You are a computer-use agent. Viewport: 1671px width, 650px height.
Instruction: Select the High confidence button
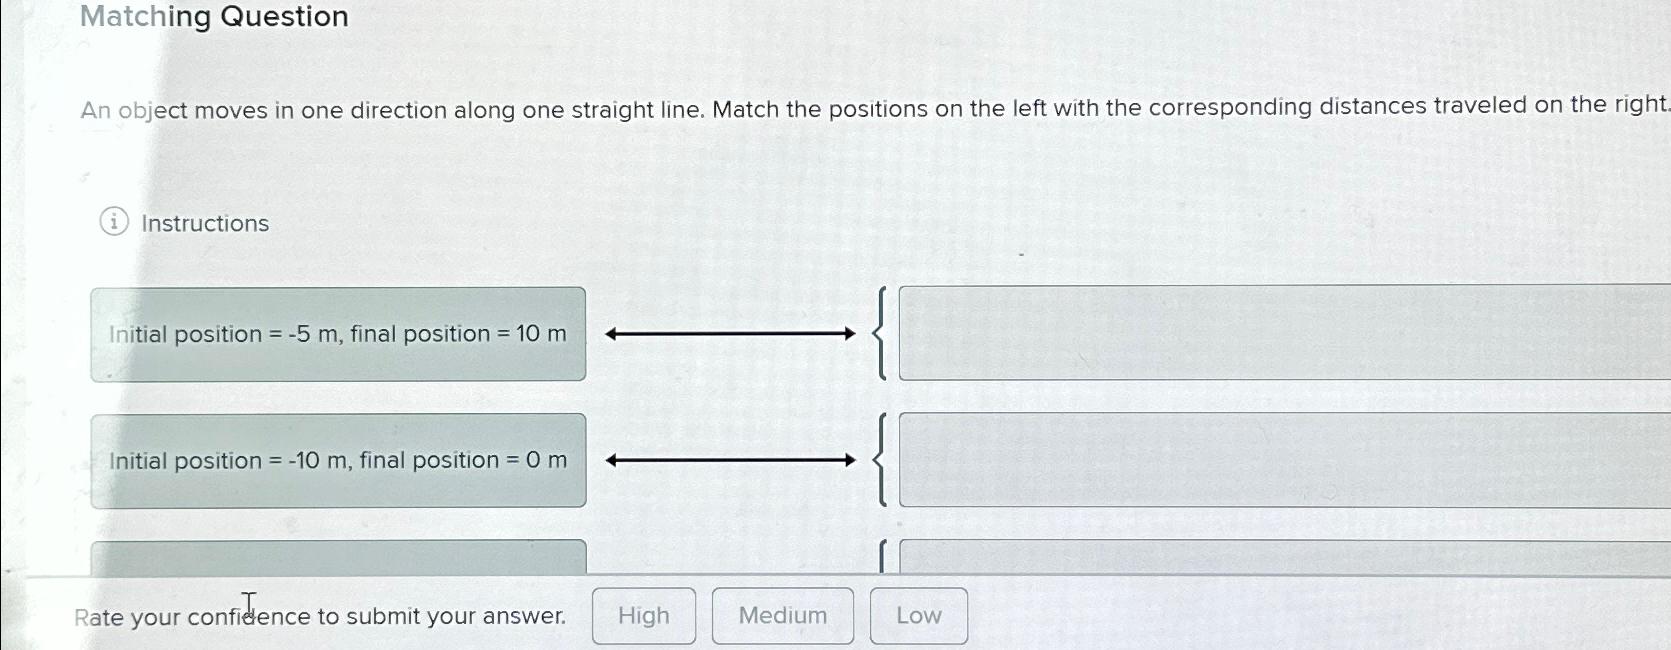643,616
